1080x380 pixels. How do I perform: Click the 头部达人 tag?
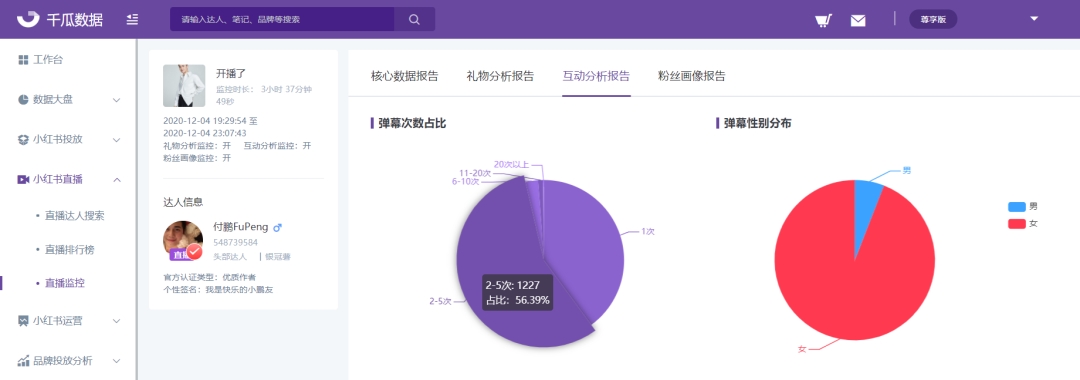(229, 257)
